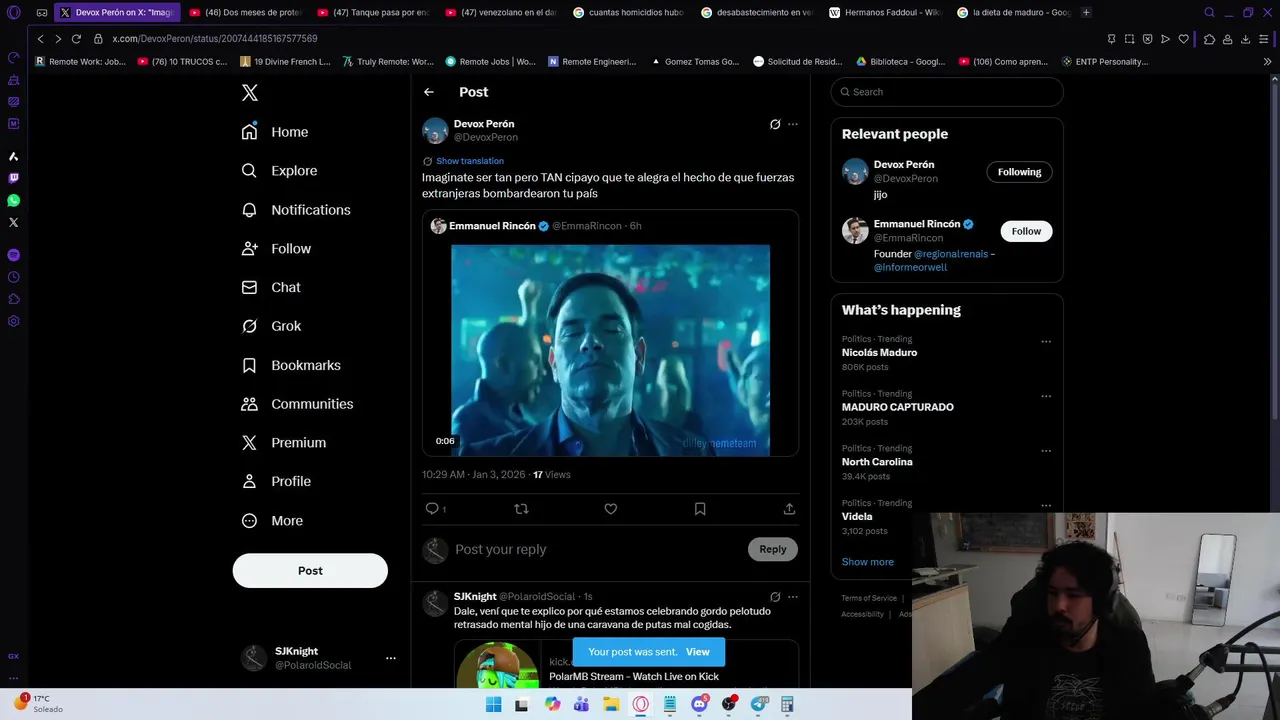Open File Explorer from taskbar
Viewport: 1280px width, 720px height.
[x=611, y=705]
